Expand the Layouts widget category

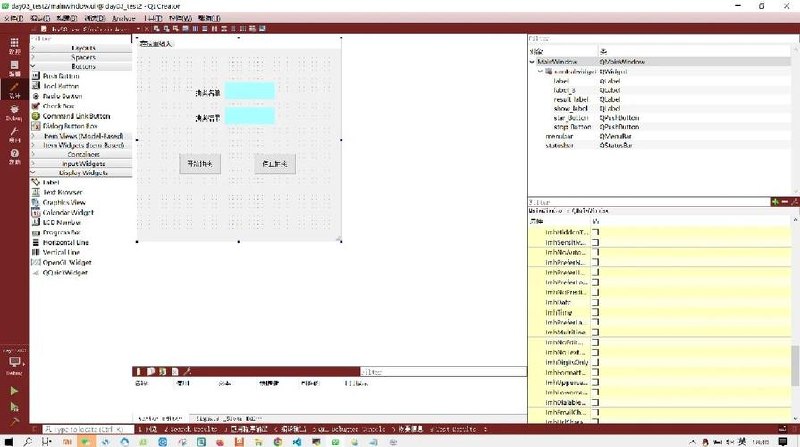tap(82, 47)
